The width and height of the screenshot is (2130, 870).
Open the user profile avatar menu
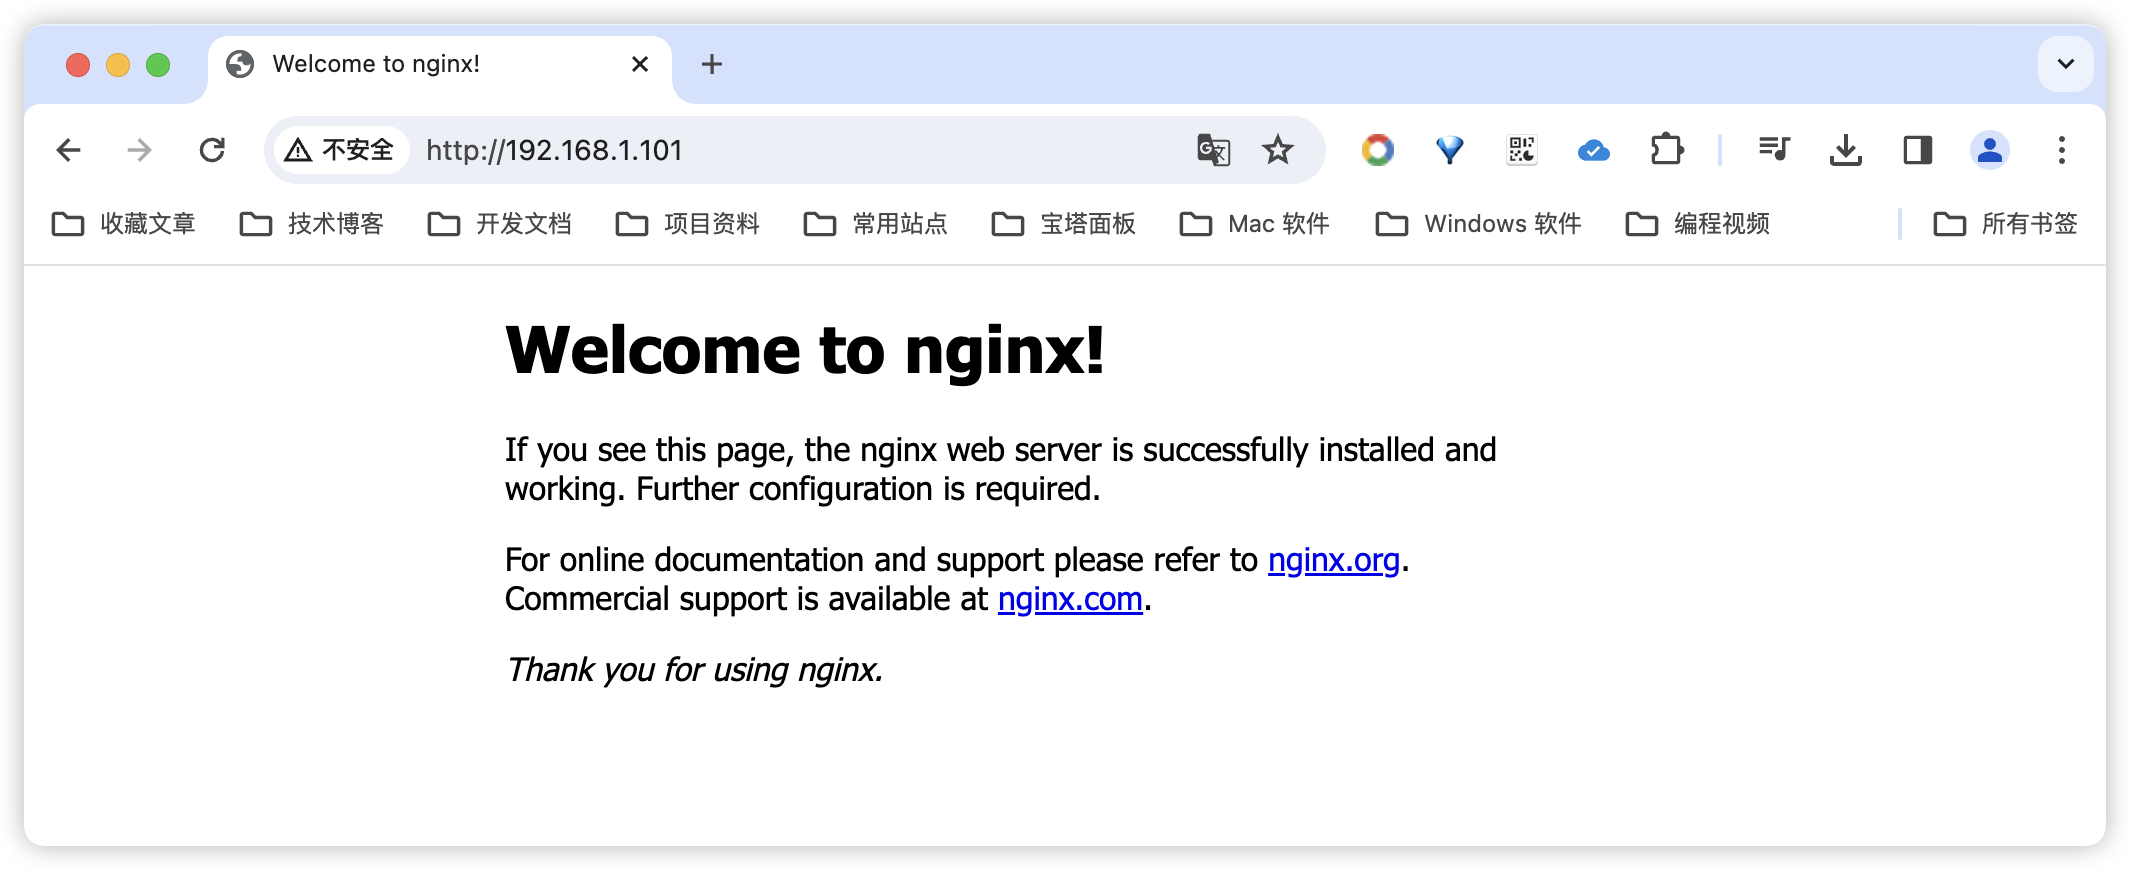(1990, 150)
